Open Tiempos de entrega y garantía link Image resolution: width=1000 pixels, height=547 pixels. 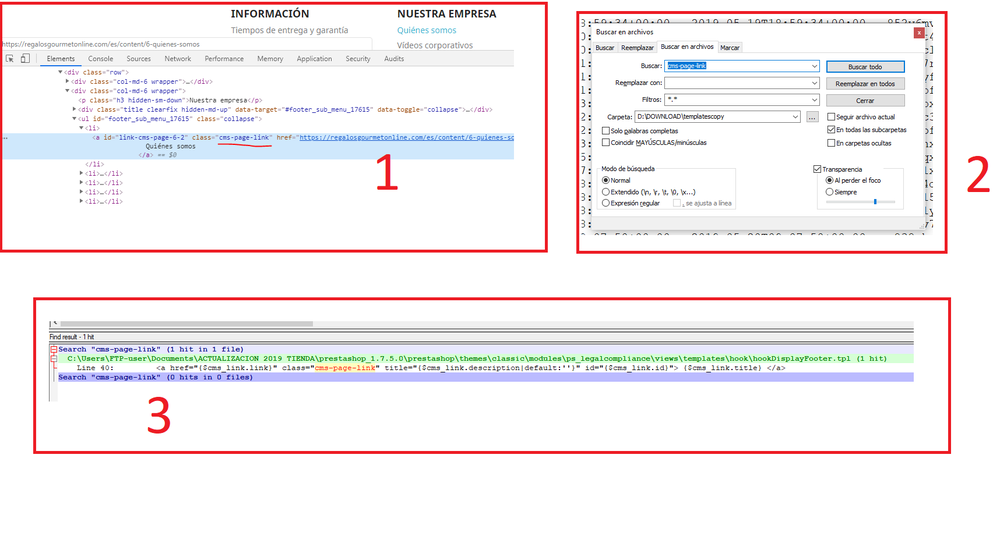click(x=290, y=30)
